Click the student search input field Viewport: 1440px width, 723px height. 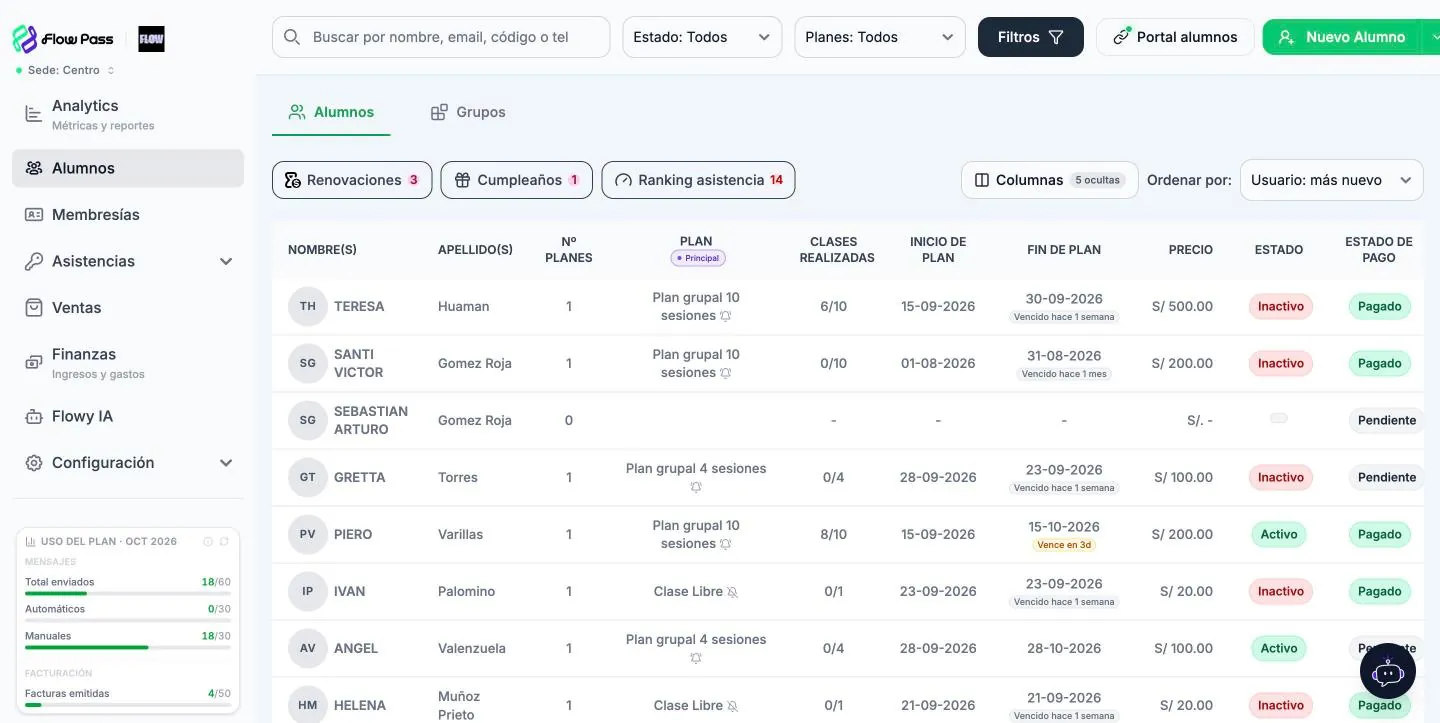click(x=441, y=37)
